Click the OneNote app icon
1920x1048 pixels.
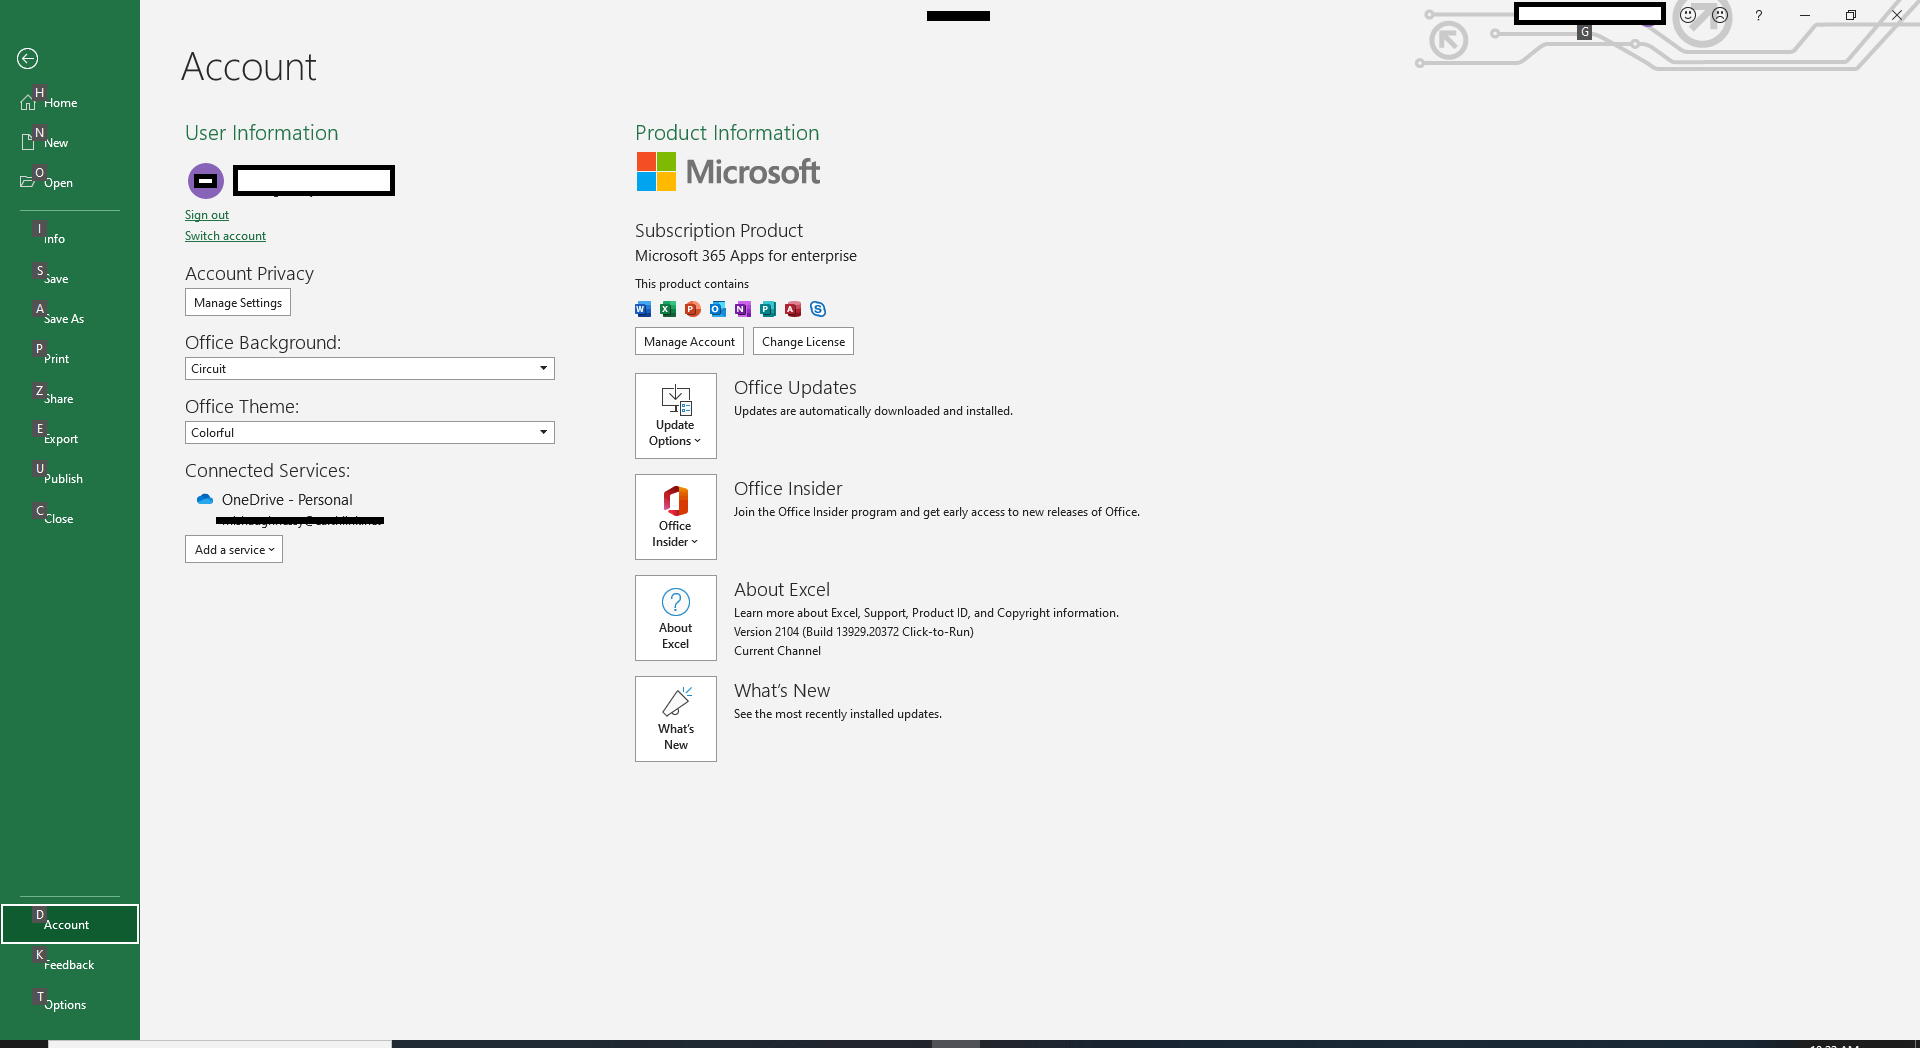click(743, 309)
